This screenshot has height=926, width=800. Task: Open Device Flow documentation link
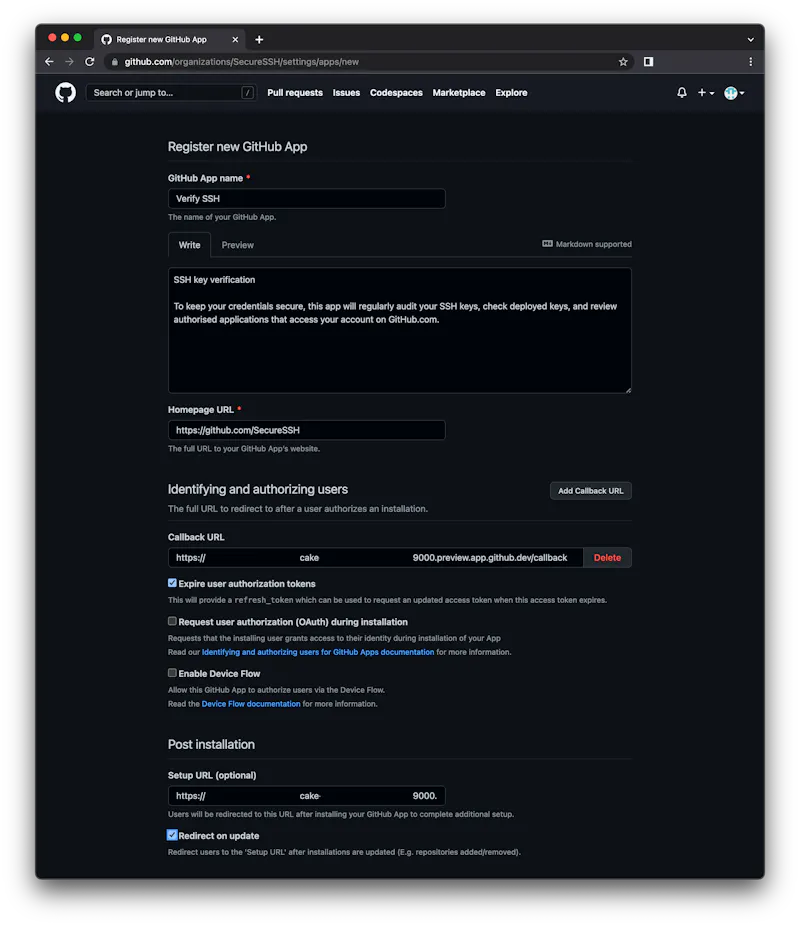point(251,704)
